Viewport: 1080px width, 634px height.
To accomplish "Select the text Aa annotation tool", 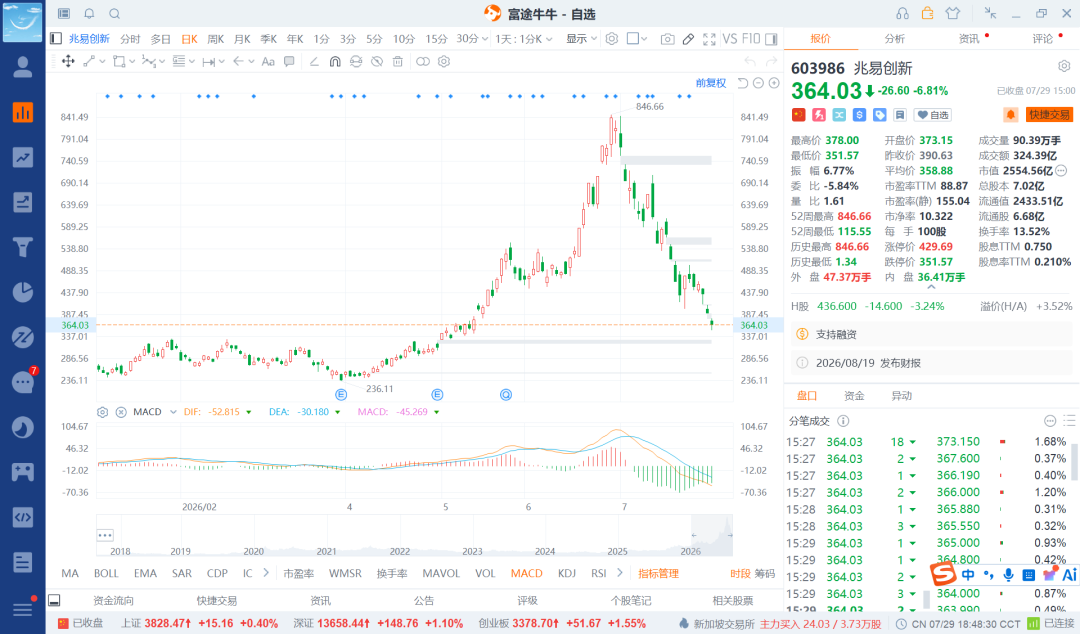I will pyautogui.click(x=268, y=61).
